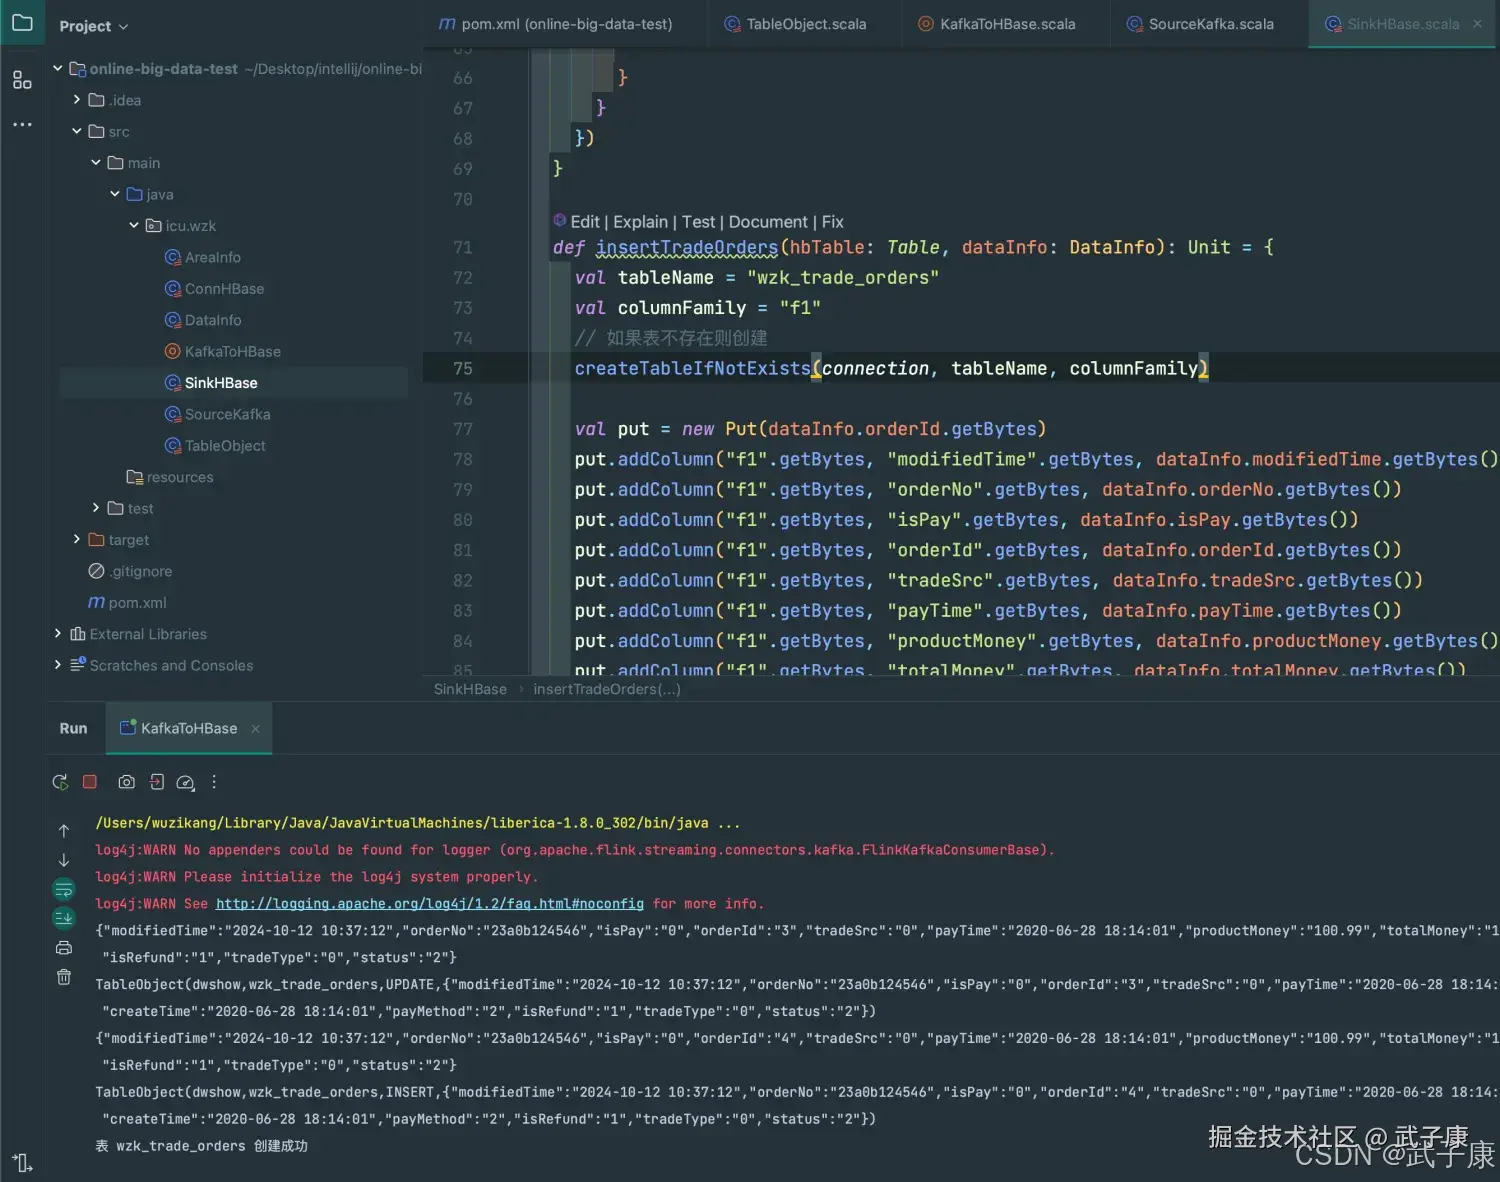Close the KafkaToHBase run tab
Image resolution: width=1500 pixels, height=1182 pixels.
pos(255,729)
